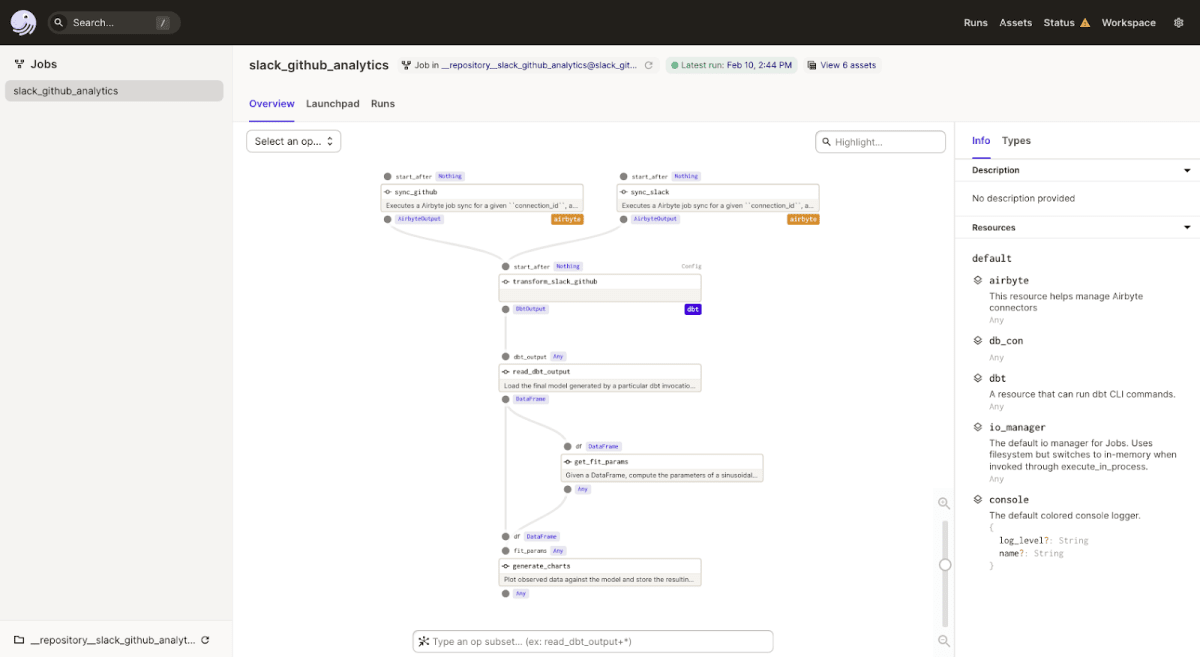Refresh the job repository location icon
The height and width of the screenshot is (657, 1200).
(x=648, y=65)
